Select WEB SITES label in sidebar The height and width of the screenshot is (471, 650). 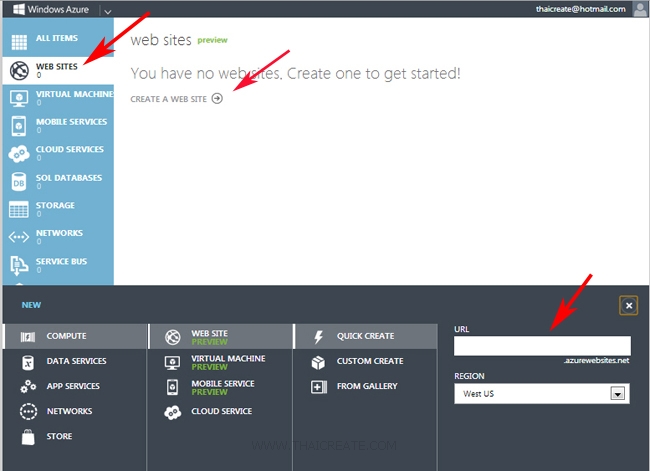57,66
